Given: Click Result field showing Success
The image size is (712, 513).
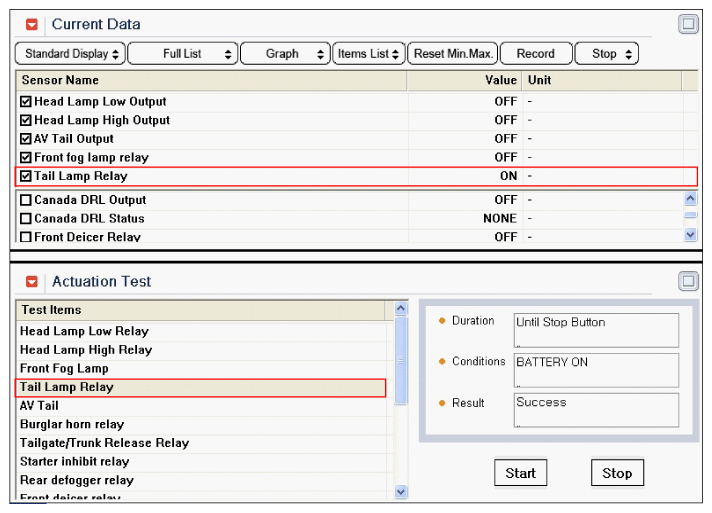Looking at the screenshot, I should point(596,410).
